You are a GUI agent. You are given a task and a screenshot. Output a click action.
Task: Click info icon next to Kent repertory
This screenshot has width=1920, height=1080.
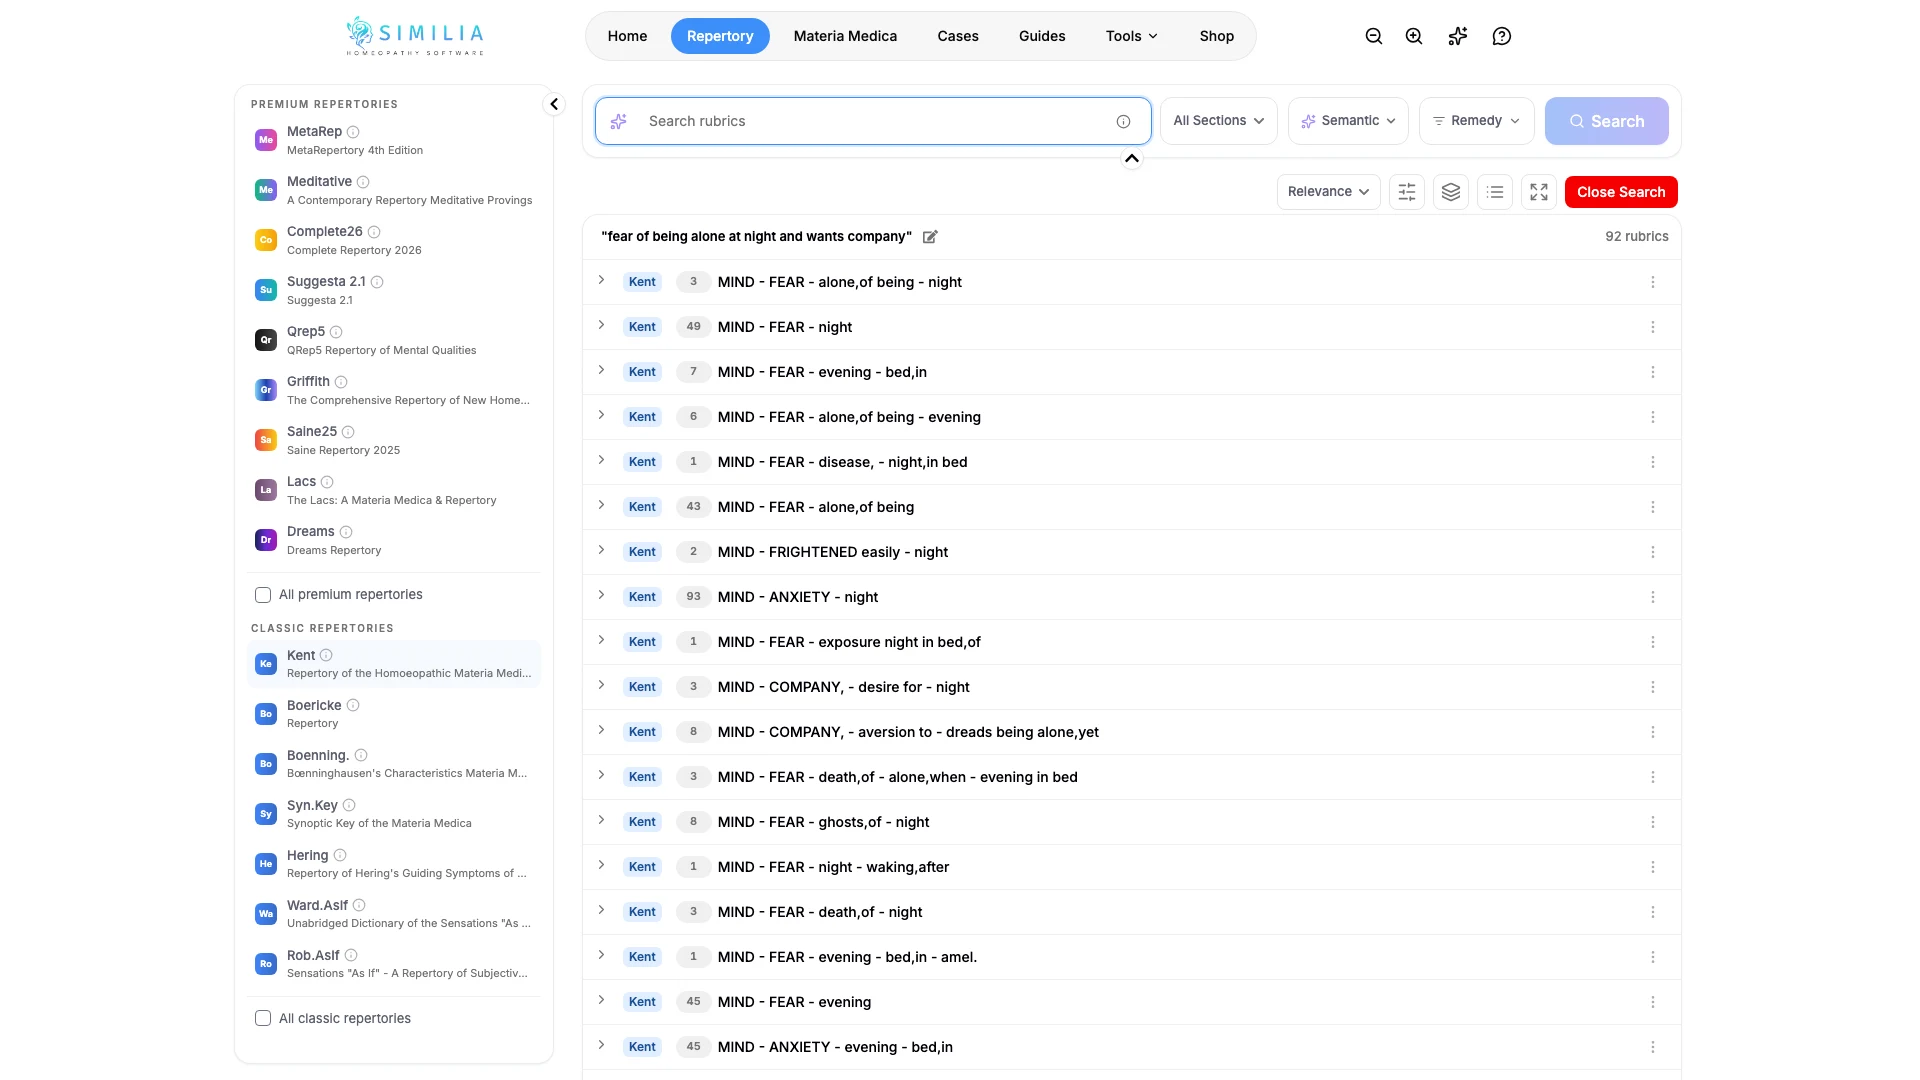tap(326, 655)
